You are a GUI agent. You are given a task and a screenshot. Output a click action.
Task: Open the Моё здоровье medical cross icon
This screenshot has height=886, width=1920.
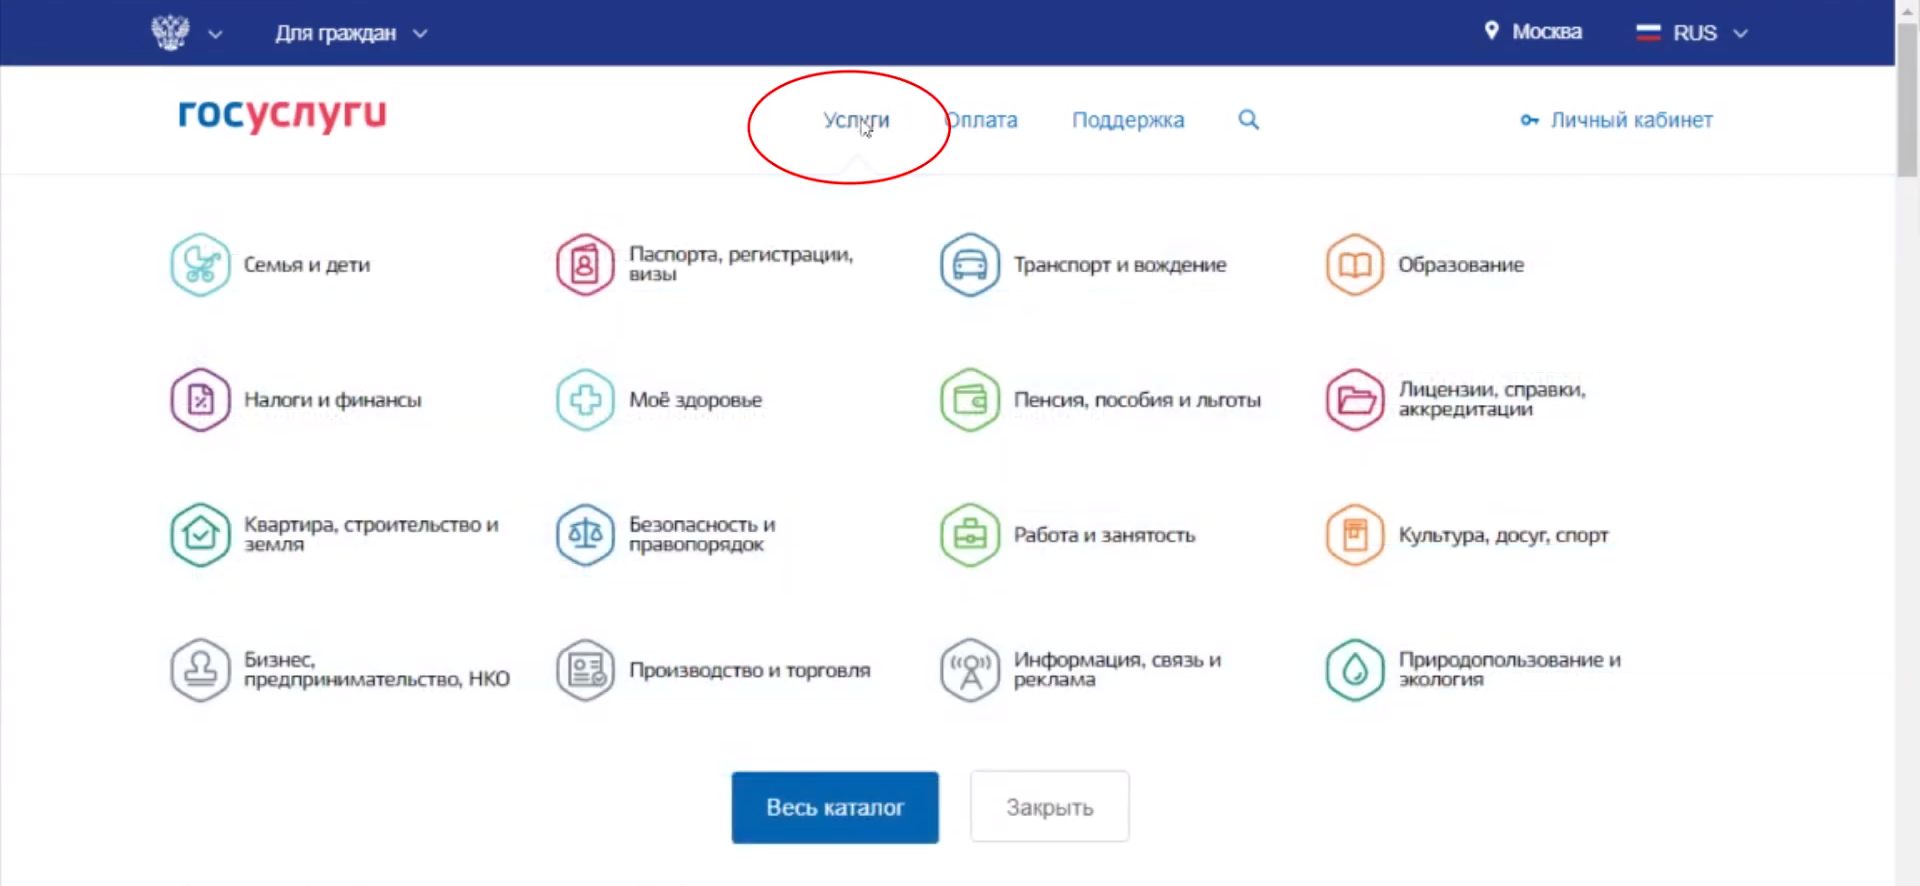(x=585, y=400)
